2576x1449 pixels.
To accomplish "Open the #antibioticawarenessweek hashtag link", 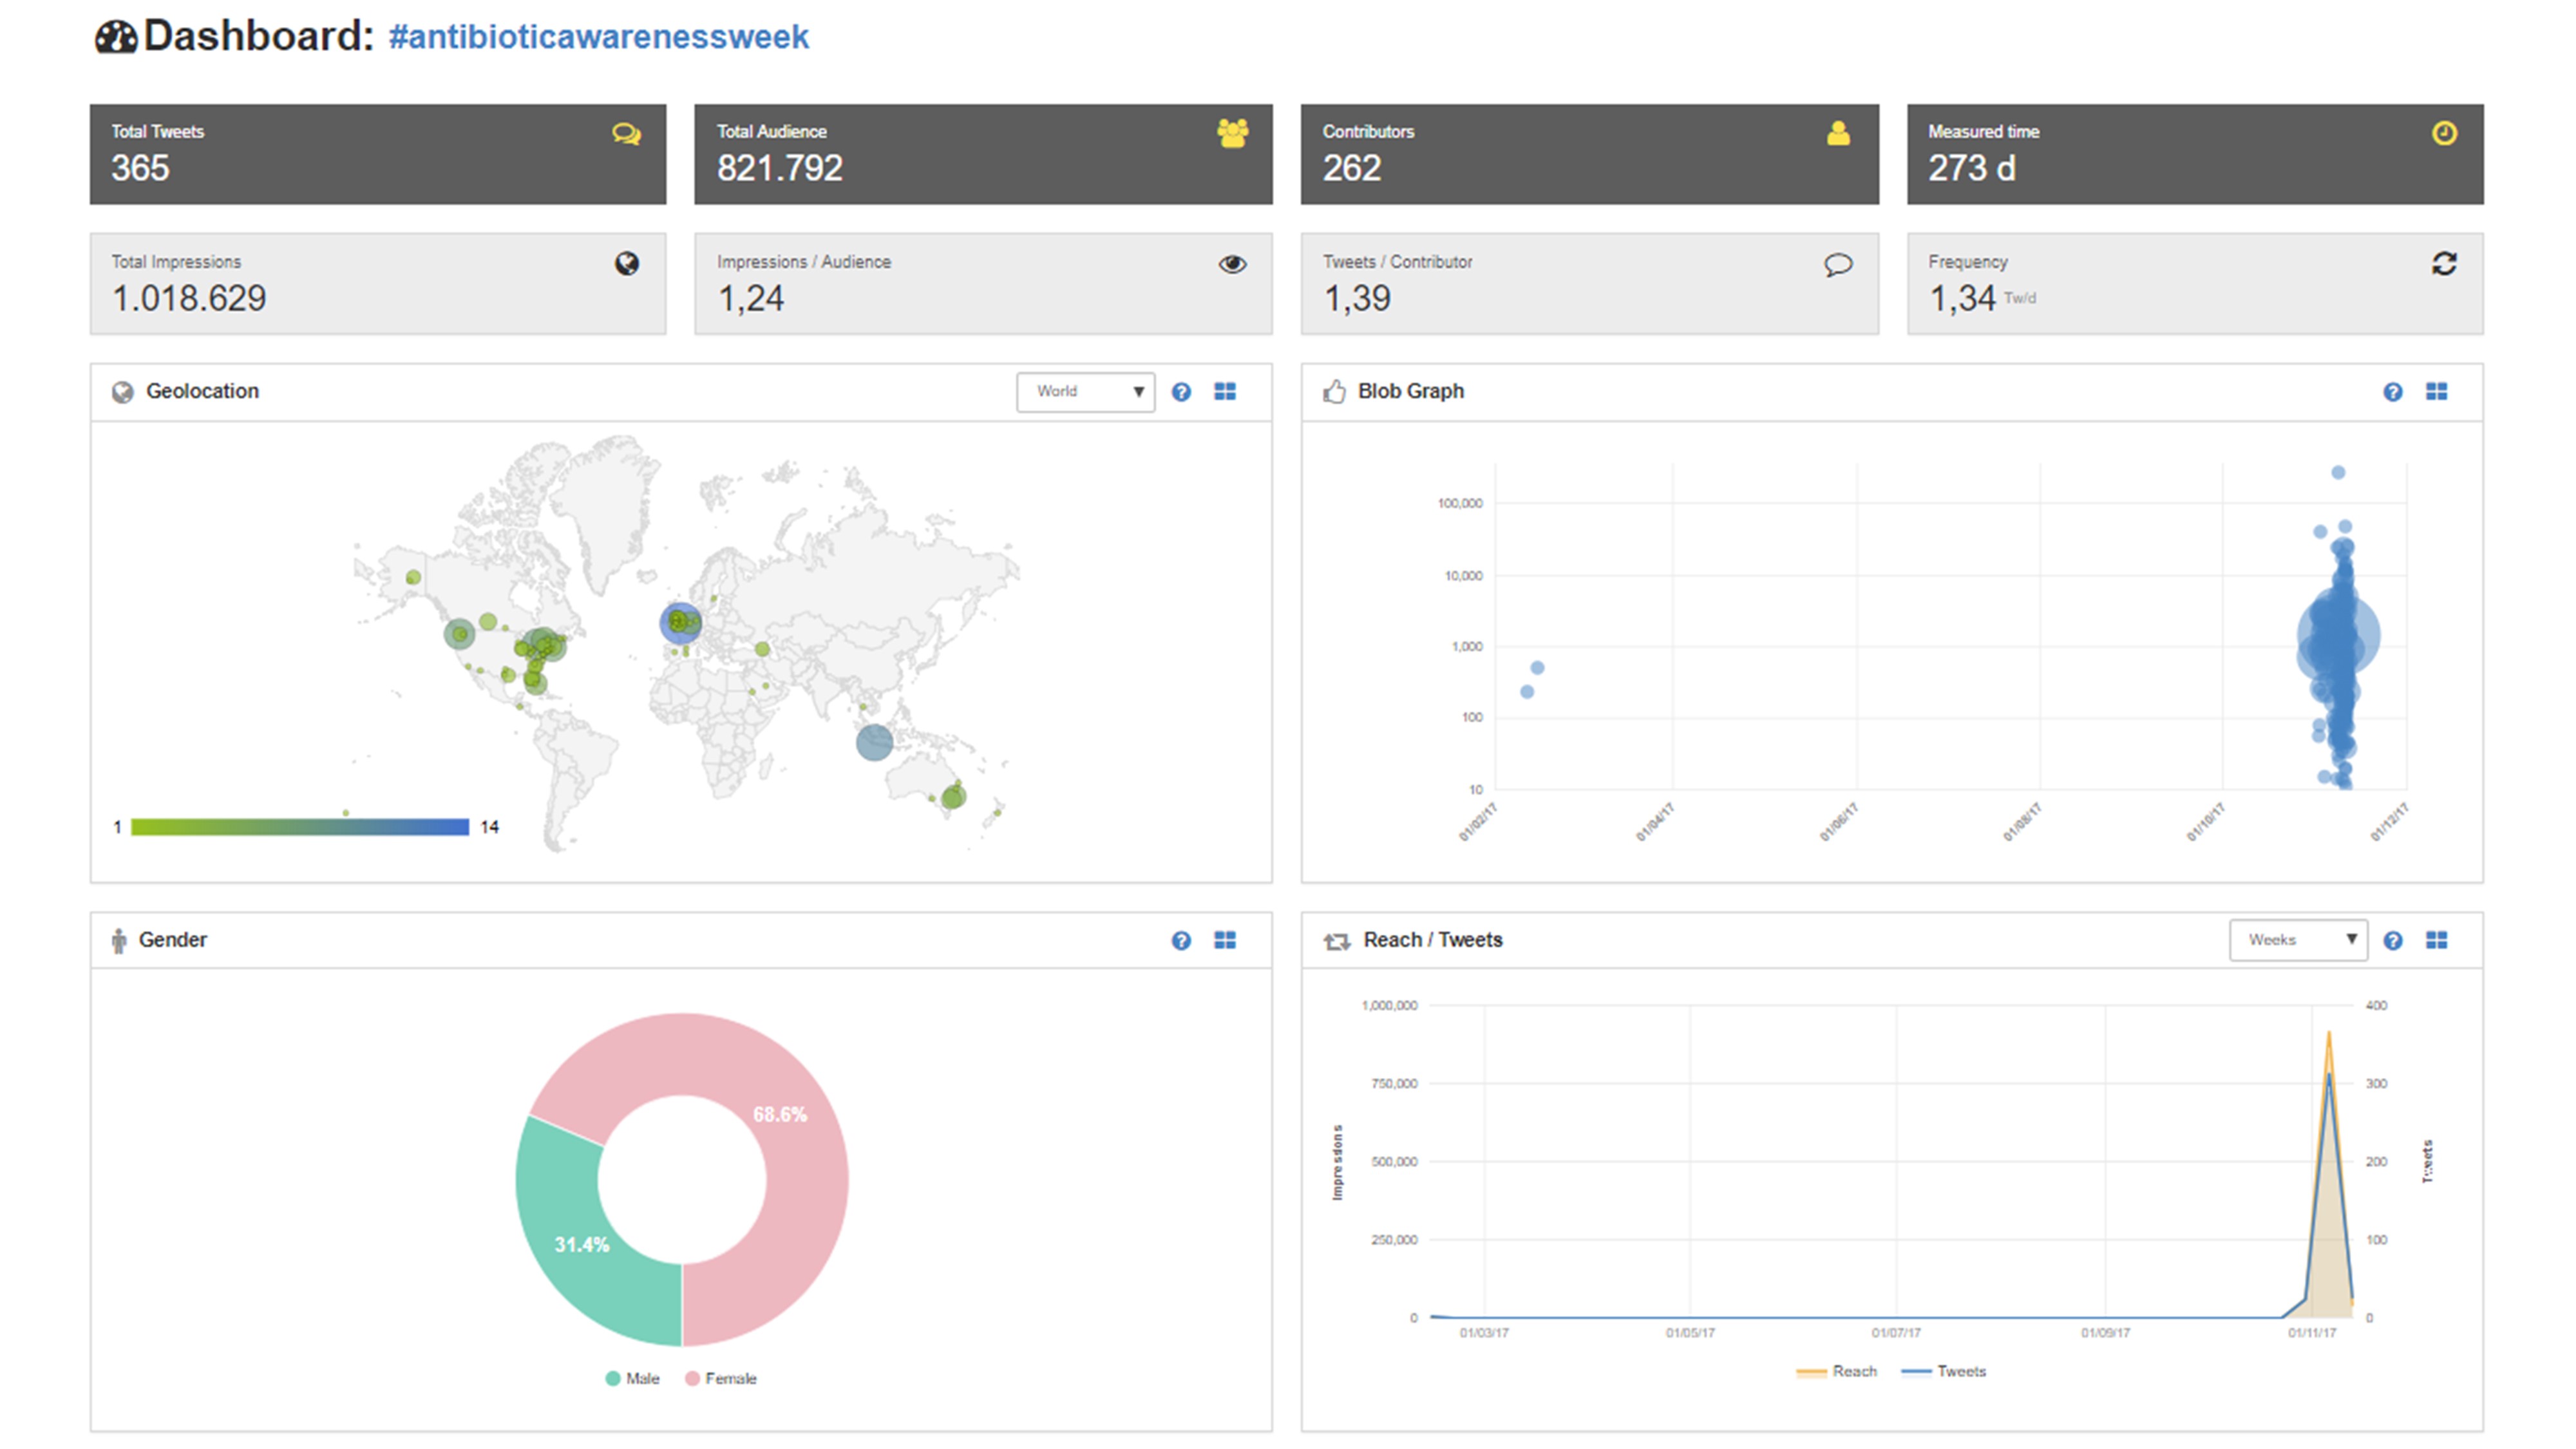I will [598, 37].
